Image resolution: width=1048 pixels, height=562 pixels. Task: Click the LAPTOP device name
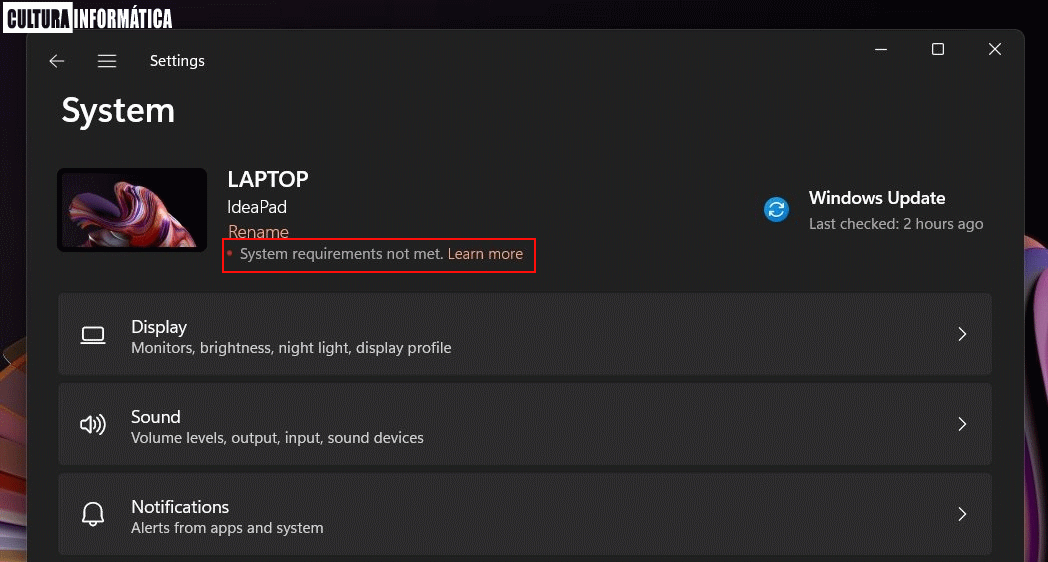tap(267, 179)
